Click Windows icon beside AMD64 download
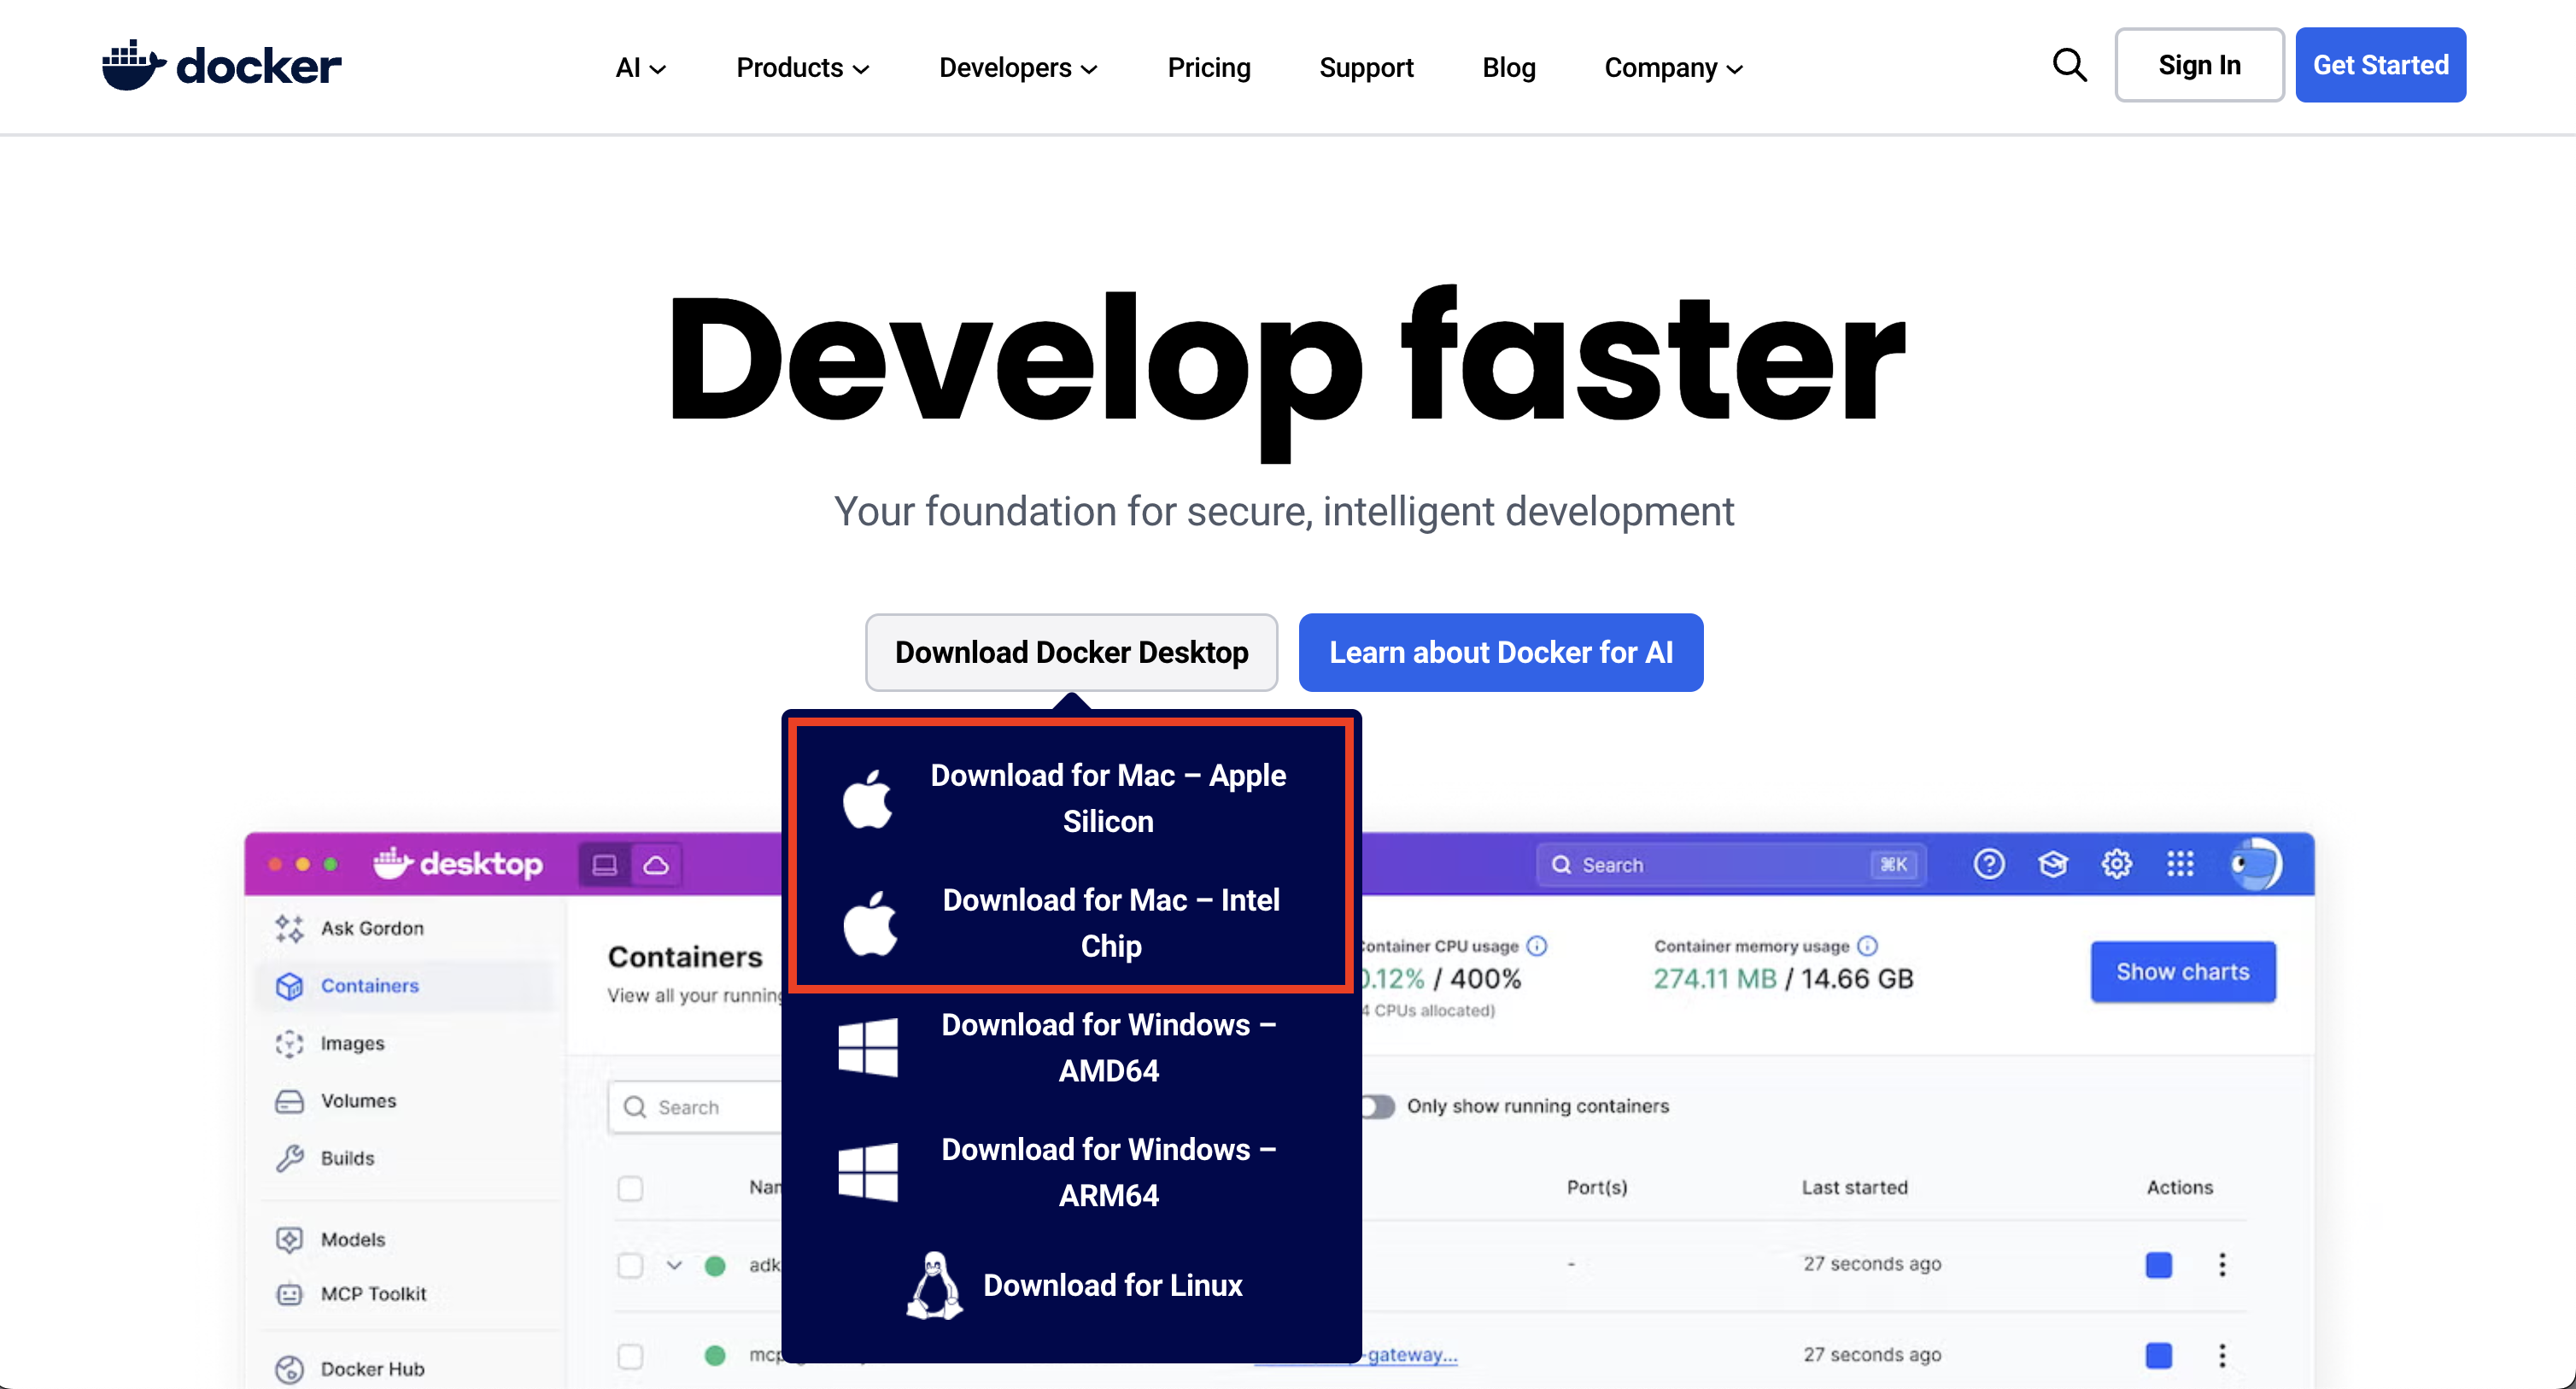 tap(867, 1047)
